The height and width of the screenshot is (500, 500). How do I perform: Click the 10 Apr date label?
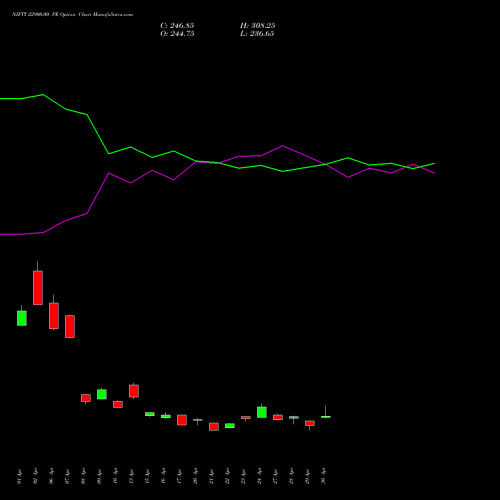click(x=115, y=476)
